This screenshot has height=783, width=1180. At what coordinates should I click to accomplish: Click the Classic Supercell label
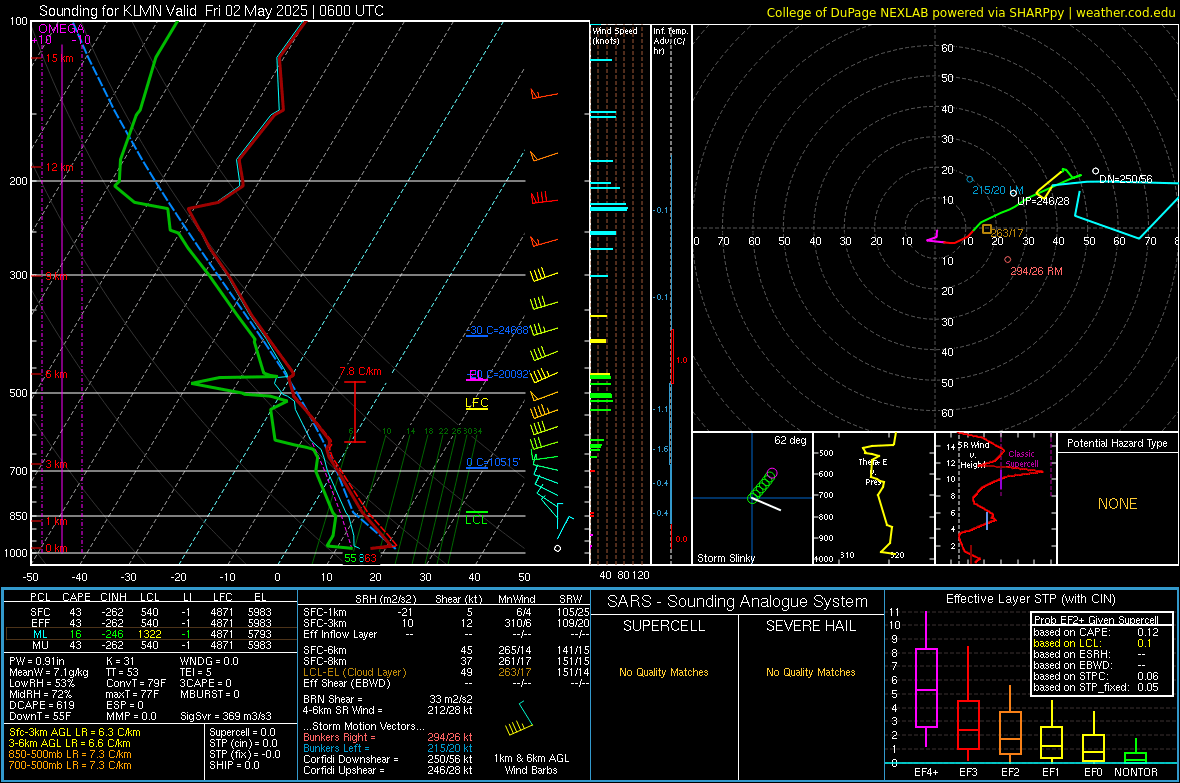pos(1021,459)
